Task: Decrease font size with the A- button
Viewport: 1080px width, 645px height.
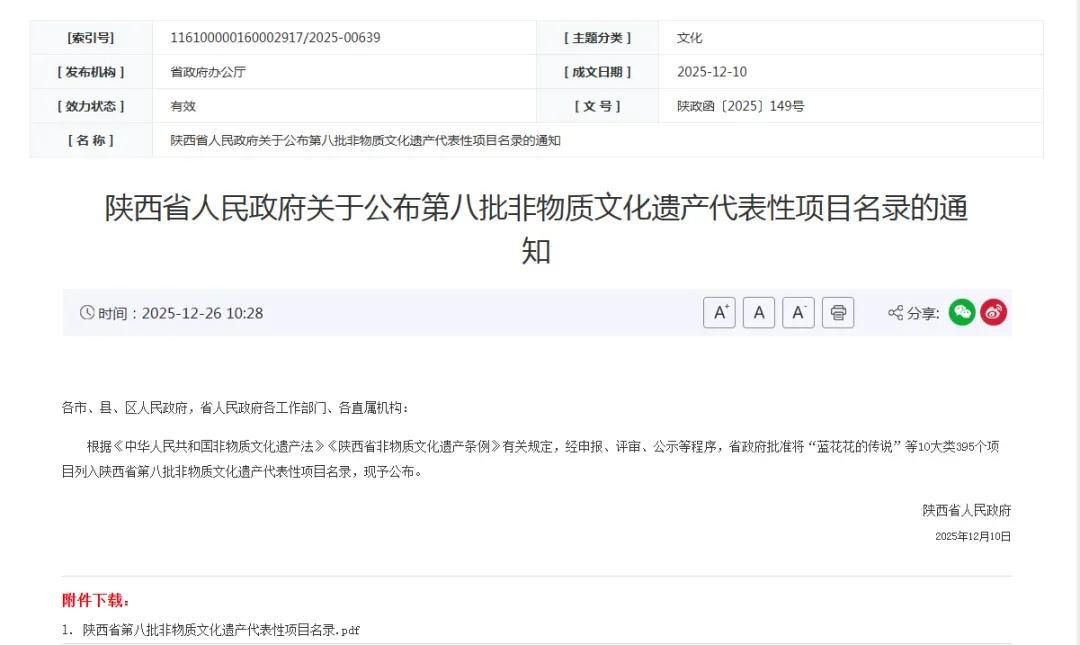Action: (798, 313)
